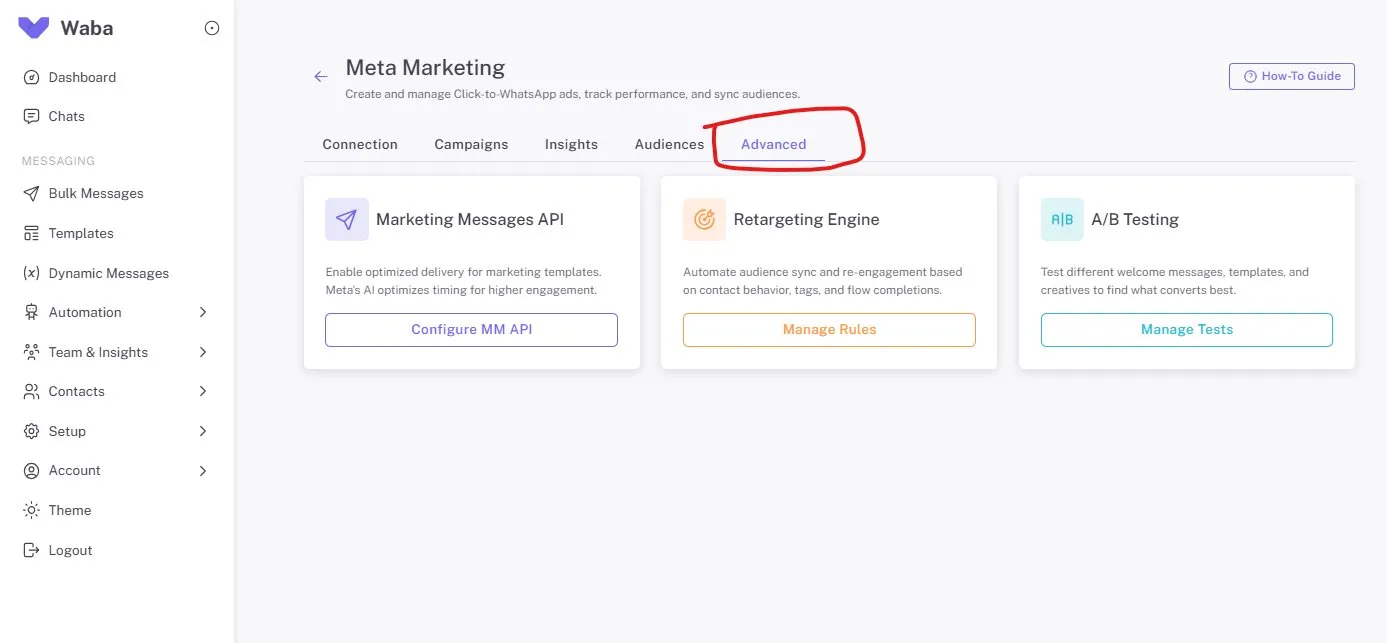Switch to the Connection tab
This screenshot has width=1387, height=643.
coord(360,144)
